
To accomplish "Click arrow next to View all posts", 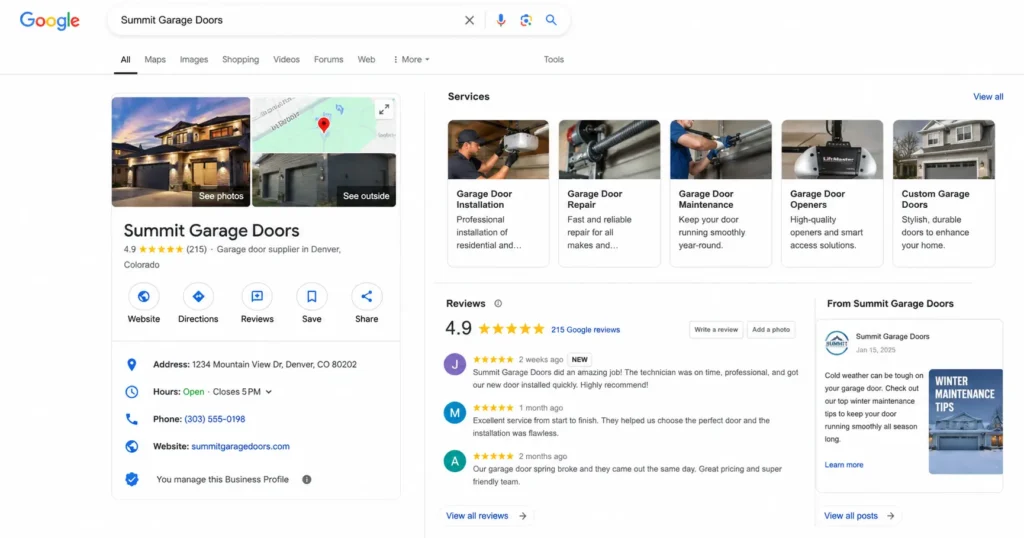I will [890, 516].
